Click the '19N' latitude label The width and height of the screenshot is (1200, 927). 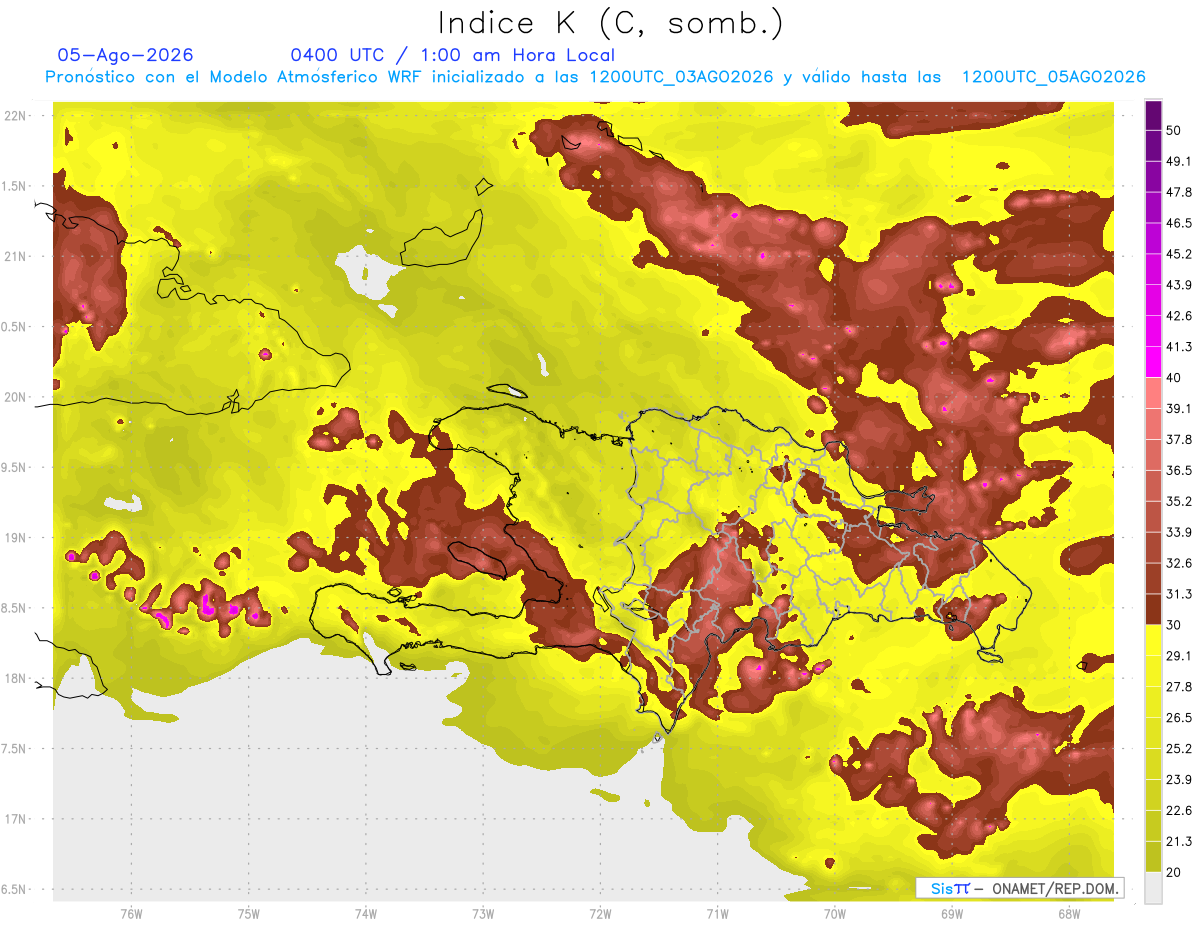coord(14,538)
